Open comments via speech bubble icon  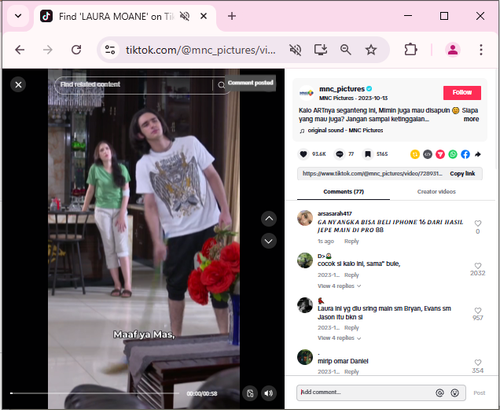(x=340, y=154)
